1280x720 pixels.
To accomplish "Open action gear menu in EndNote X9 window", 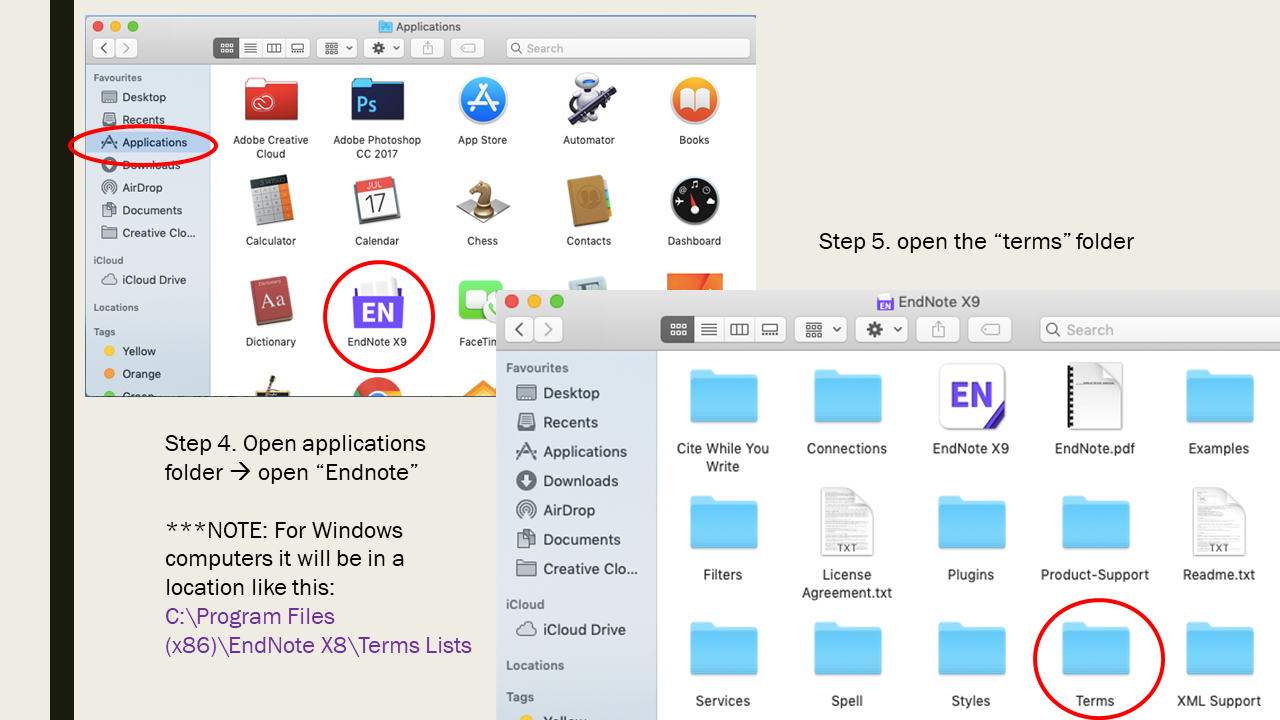I will pyautogui.click(x=882, y=329).
